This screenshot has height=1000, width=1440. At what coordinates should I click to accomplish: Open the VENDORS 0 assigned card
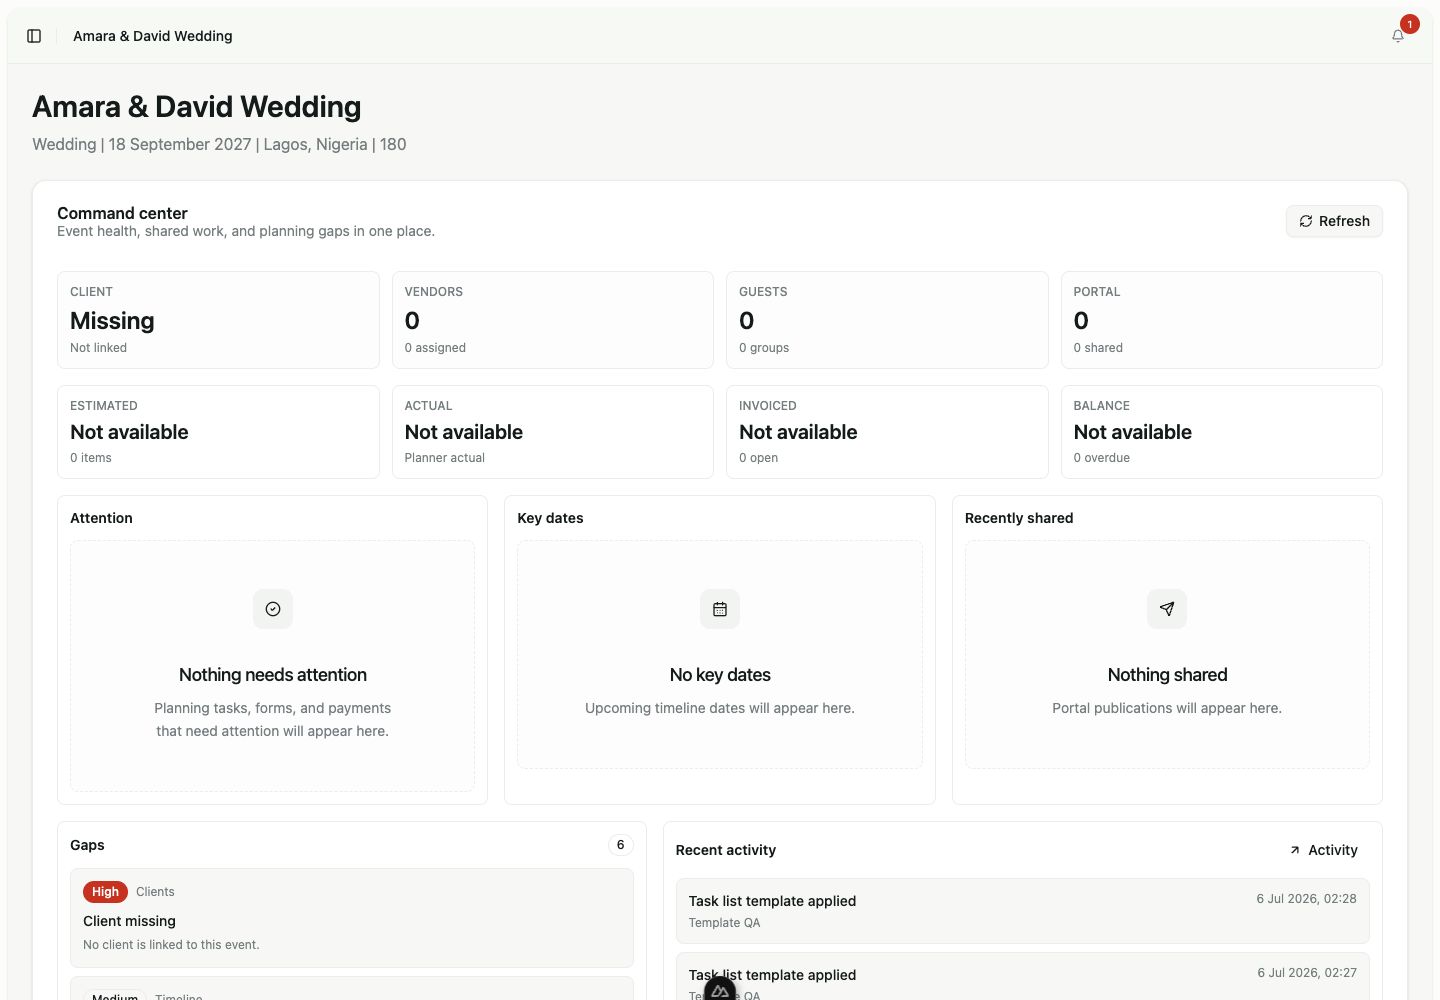click(553, 320)
